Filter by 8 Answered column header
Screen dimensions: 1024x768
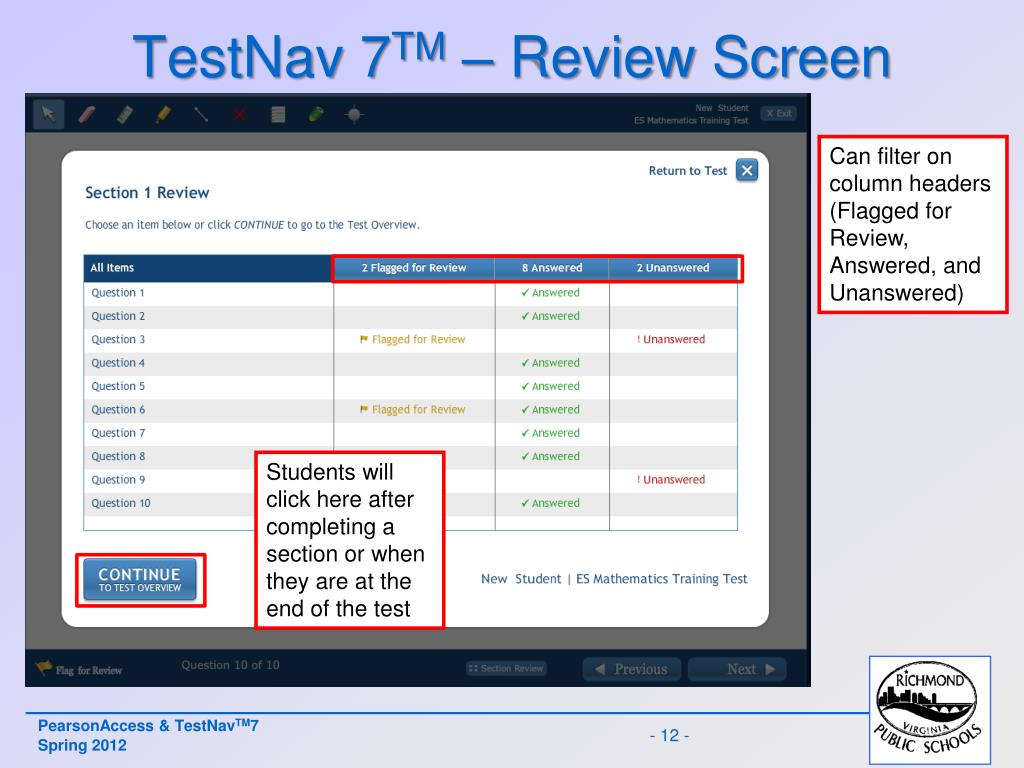click(552, 268)
